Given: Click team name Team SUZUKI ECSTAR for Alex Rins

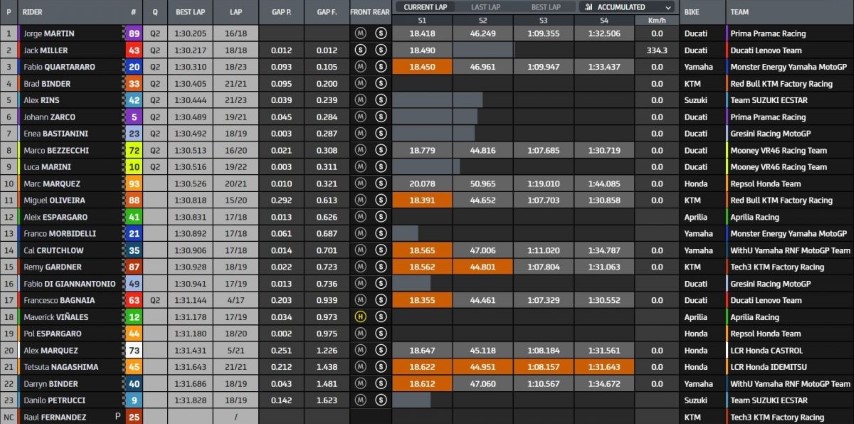Looking at the screenshot, I should (x=769, y=100).
